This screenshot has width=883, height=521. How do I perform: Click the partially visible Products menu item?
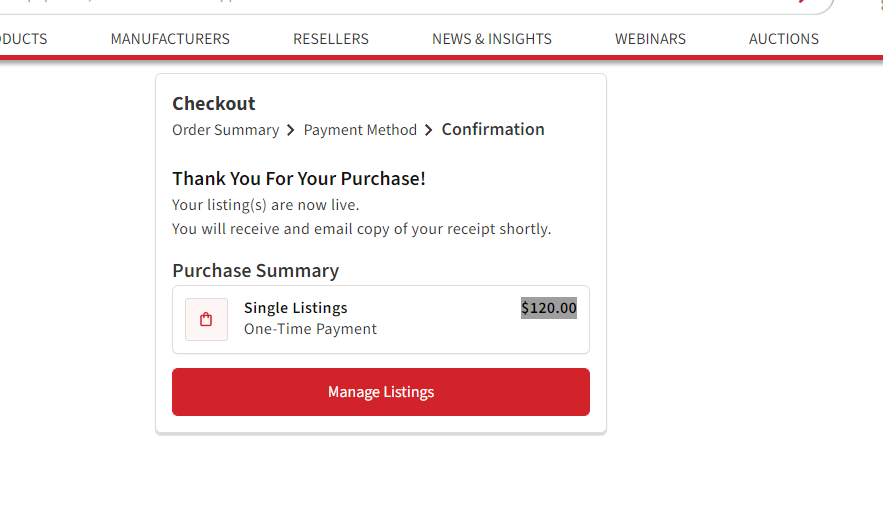coord(24,39)
